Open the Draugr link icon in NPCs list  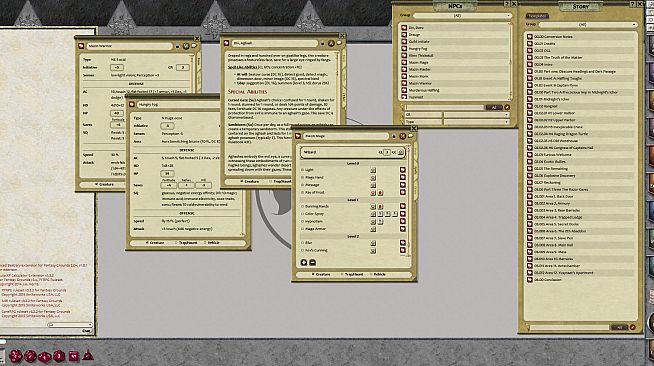(404, 35)
